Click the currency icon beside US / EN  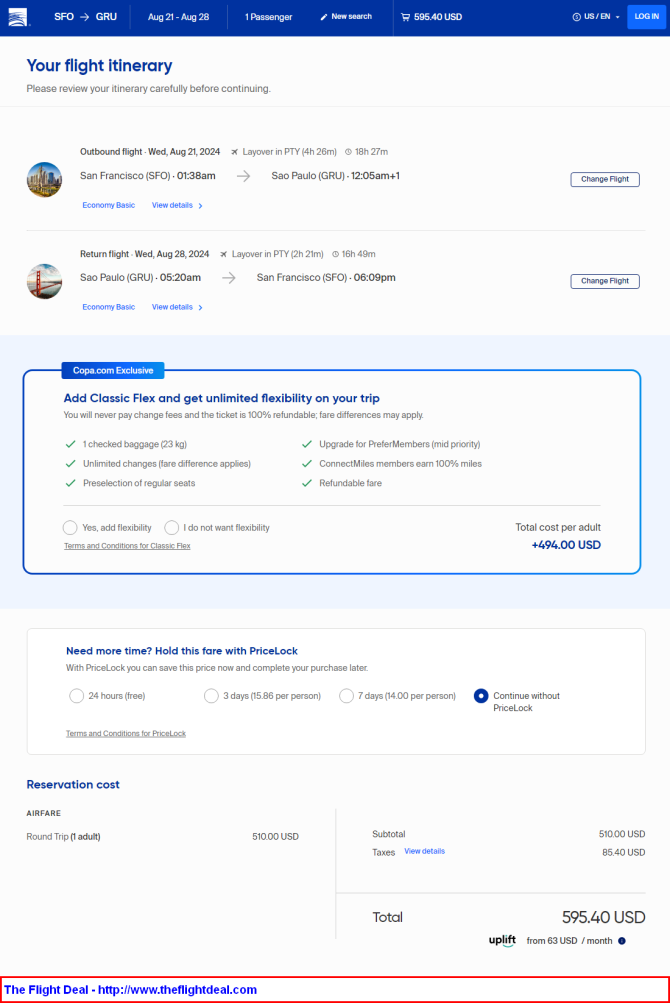[x=576, y=17]
